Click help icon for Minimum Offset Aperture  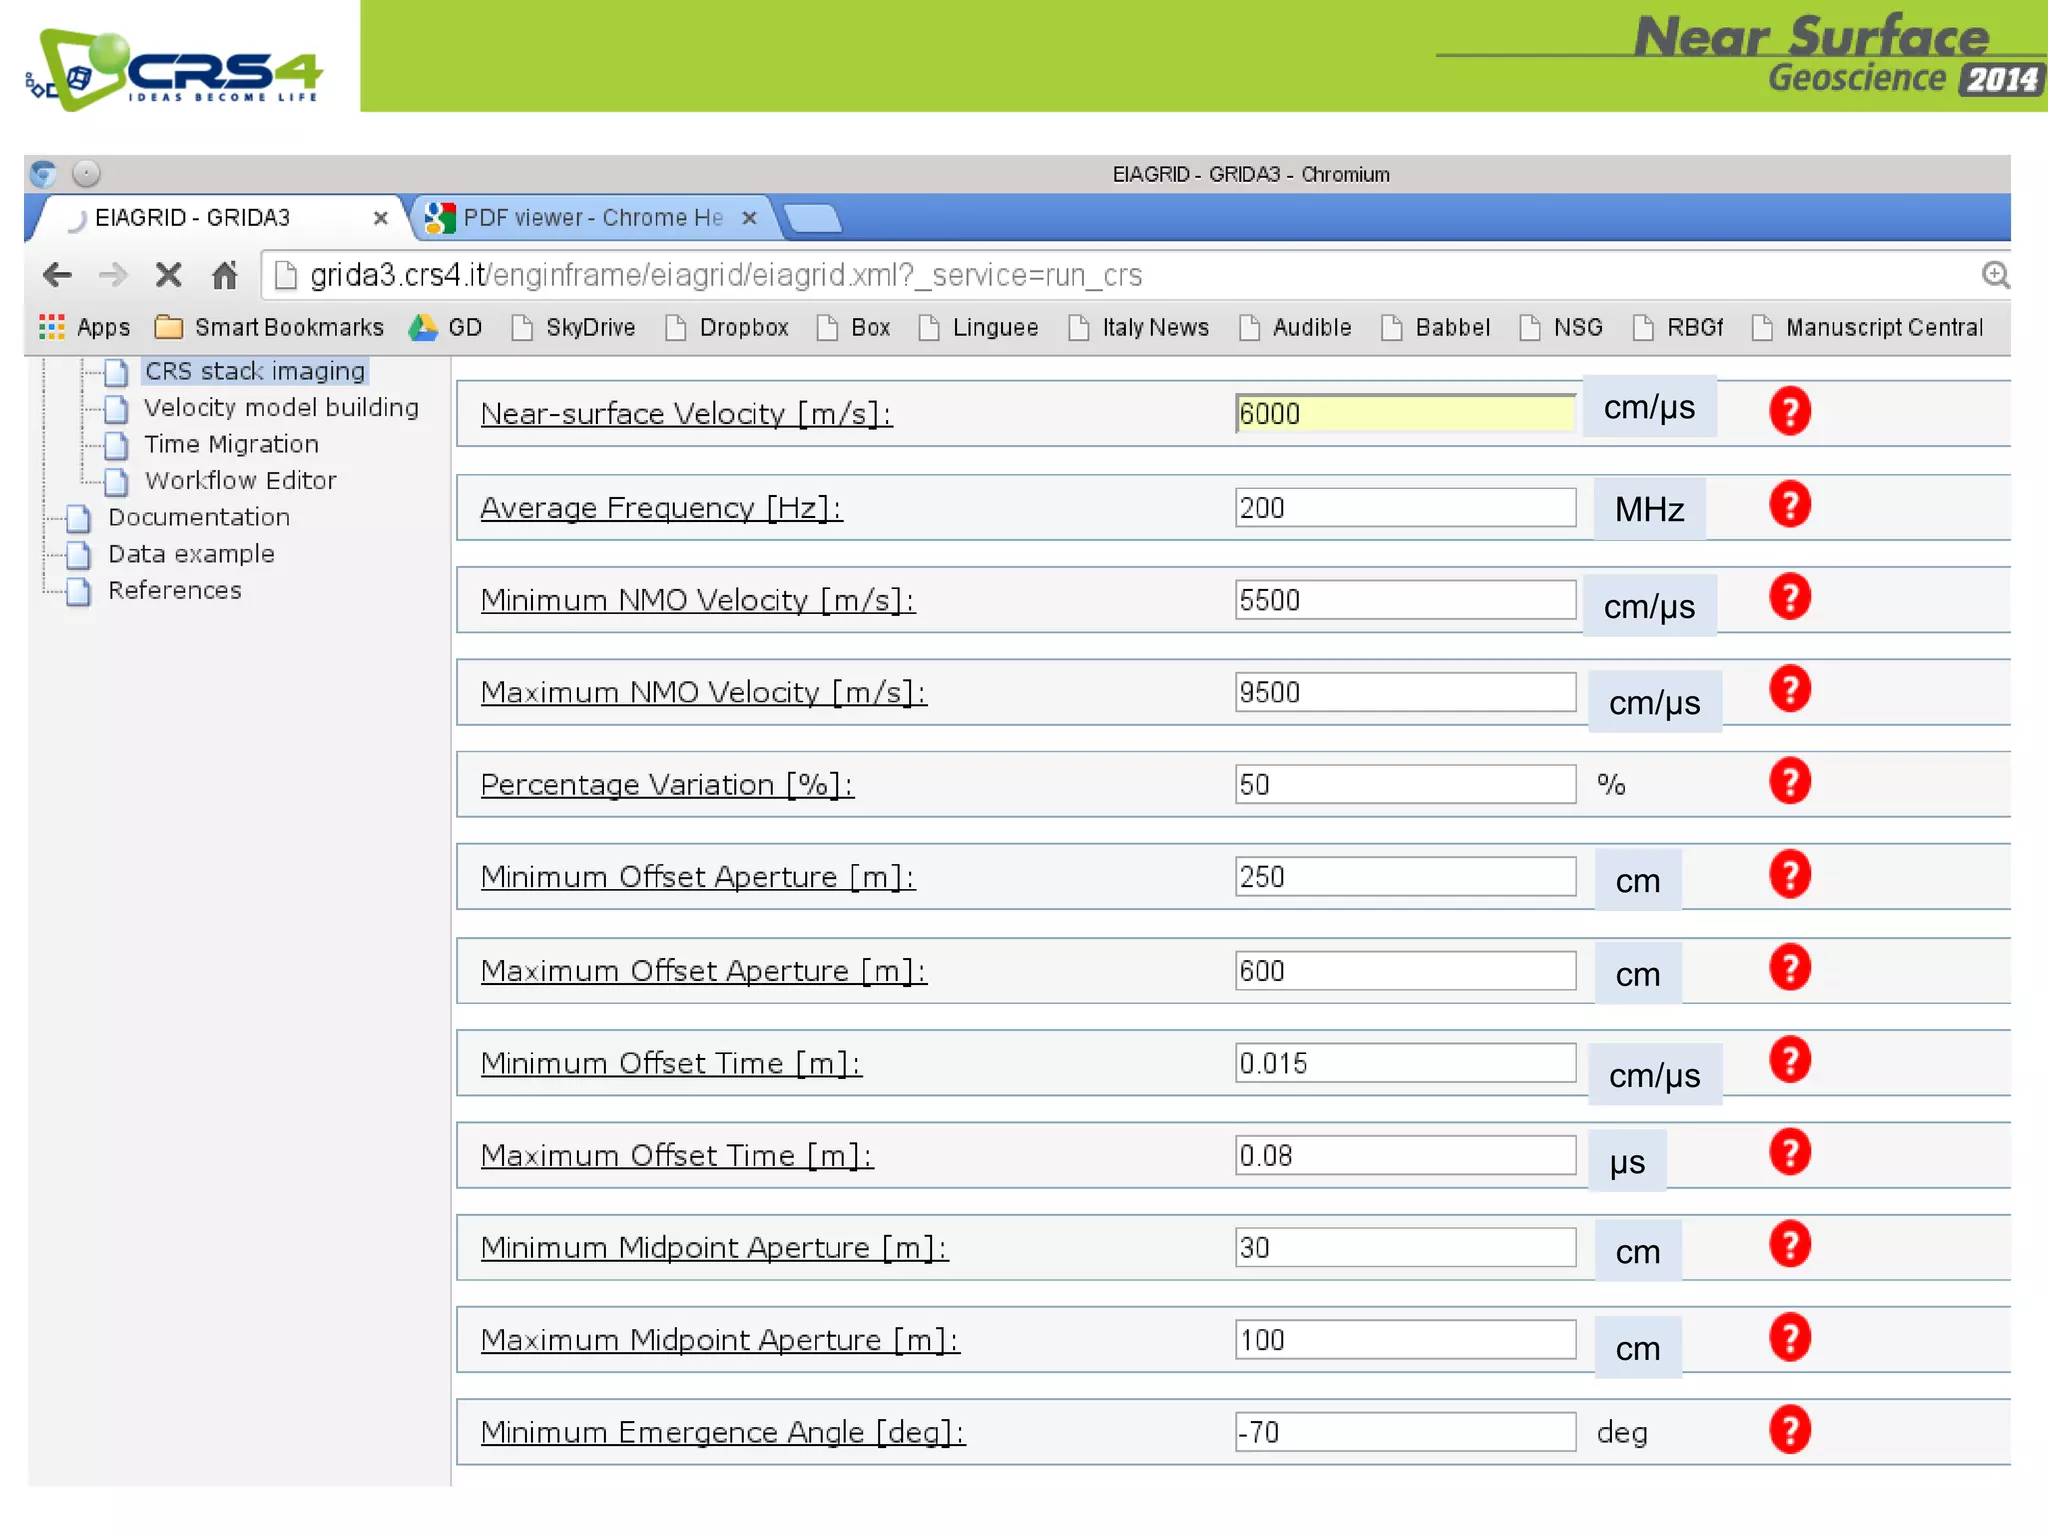[x=1789, y=874]
